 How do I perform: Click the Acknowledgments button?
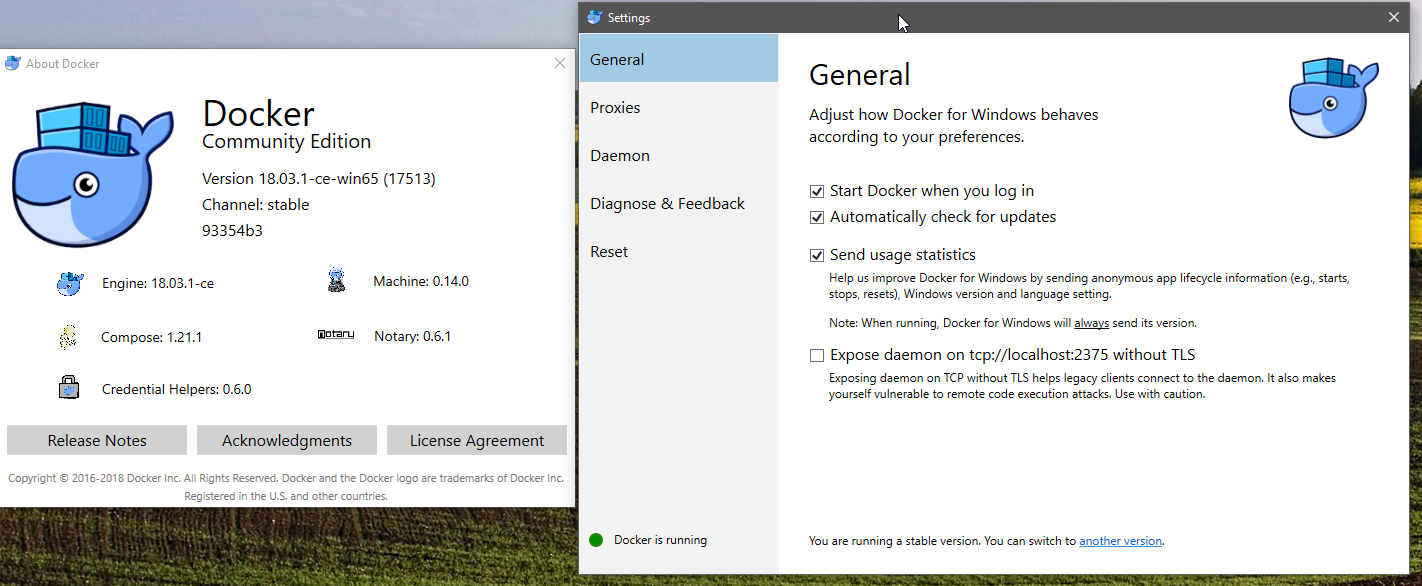coord(287,440)
